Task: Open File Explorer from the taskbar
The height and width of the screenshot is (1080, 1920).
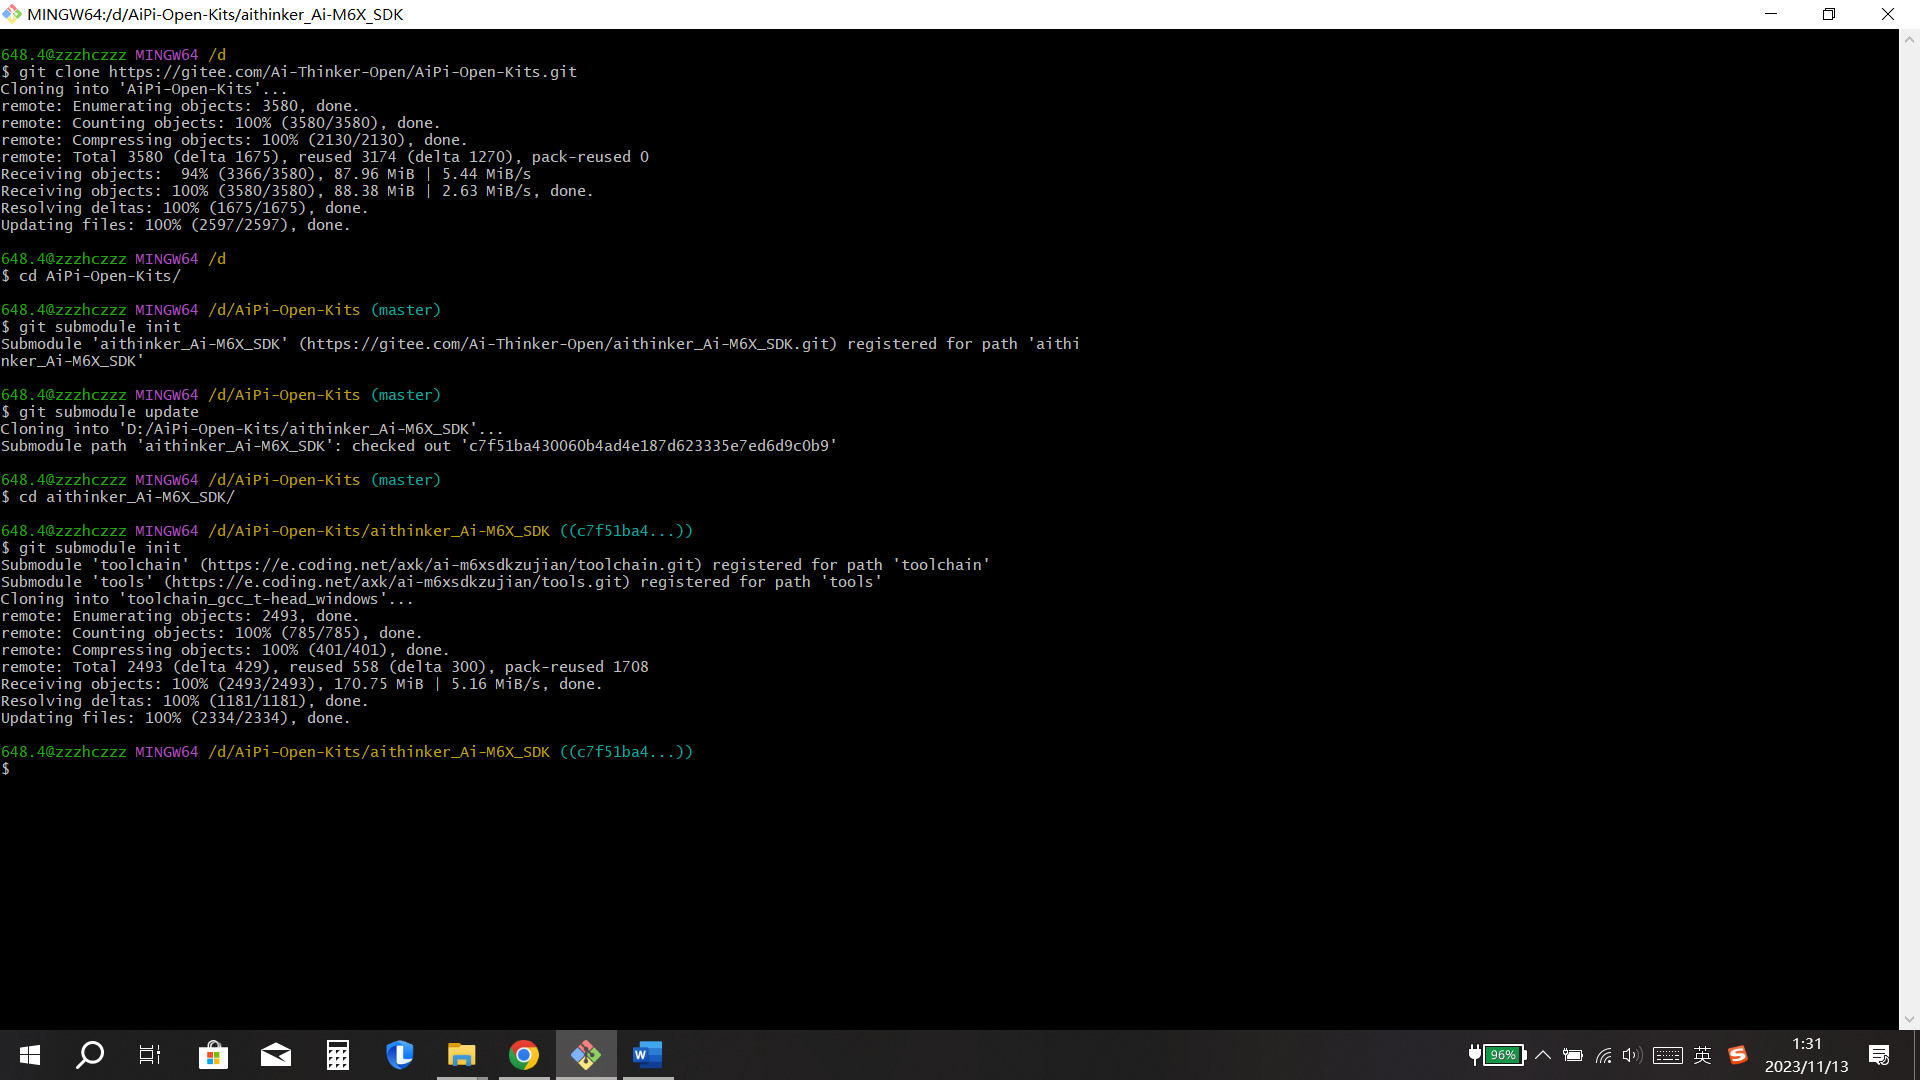Action: (x=462, y=1055)
